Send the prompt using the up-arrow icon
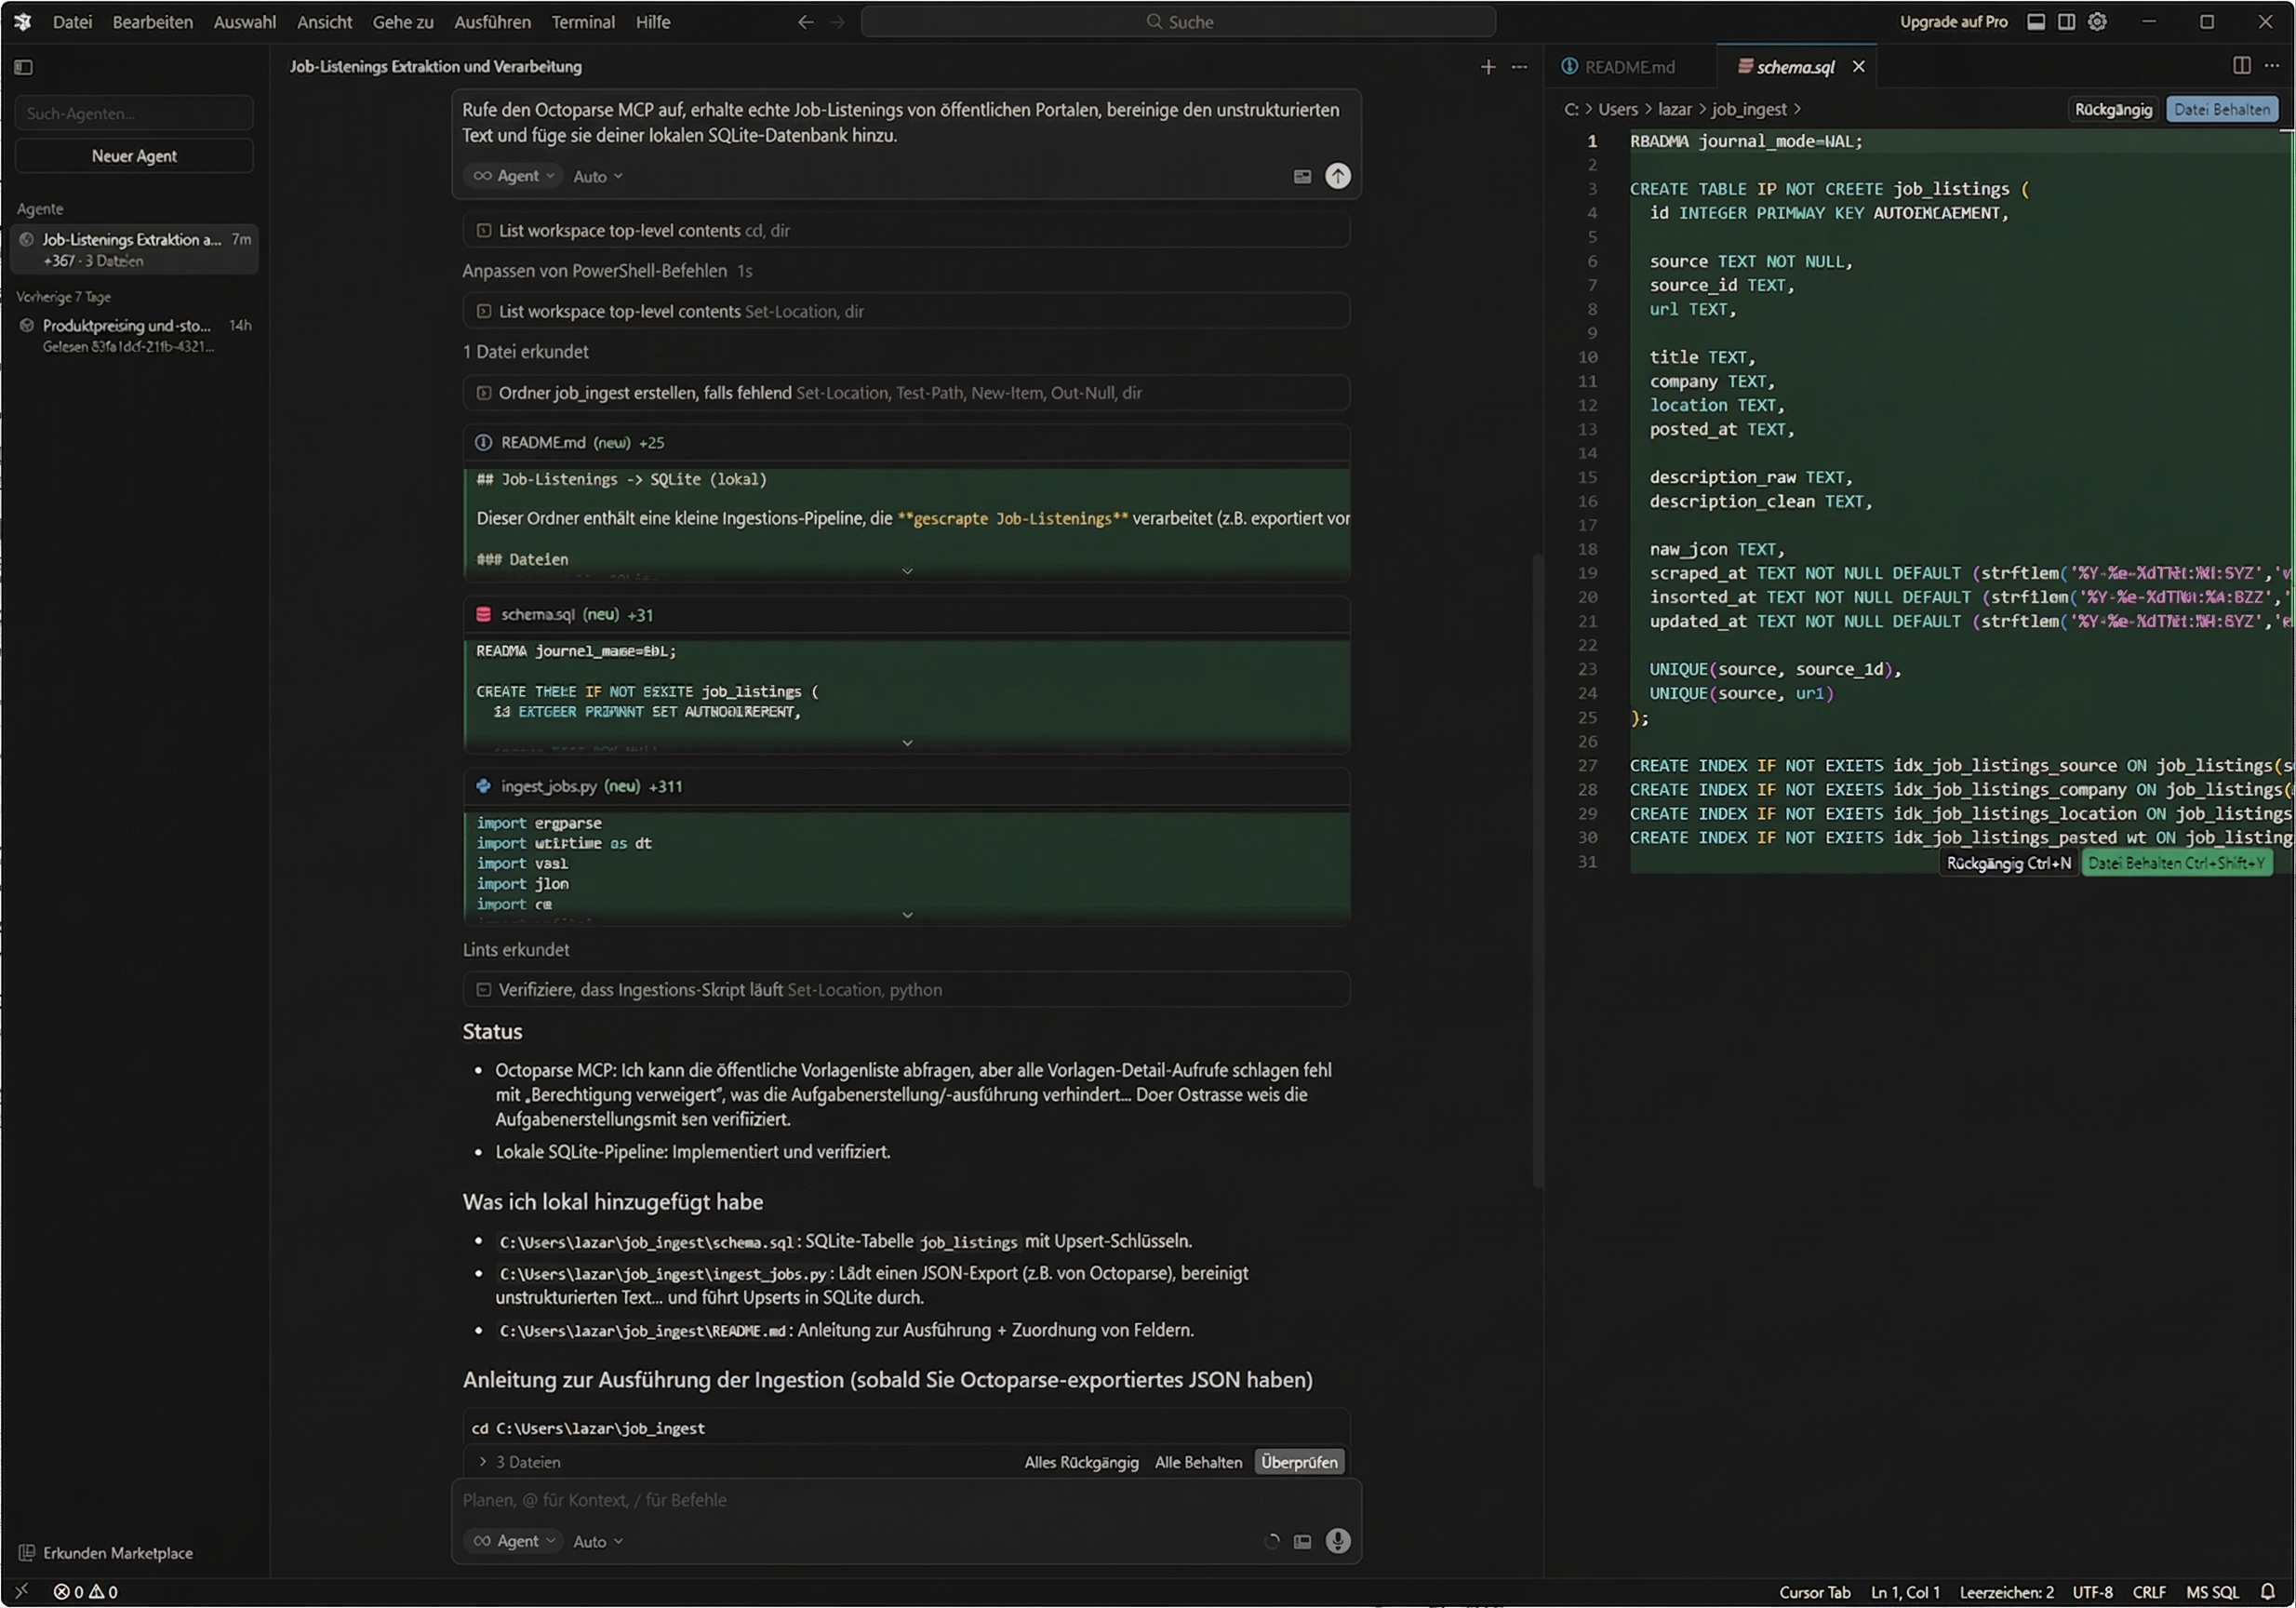The image size is (2296, 1608). tap(1339, 176)
